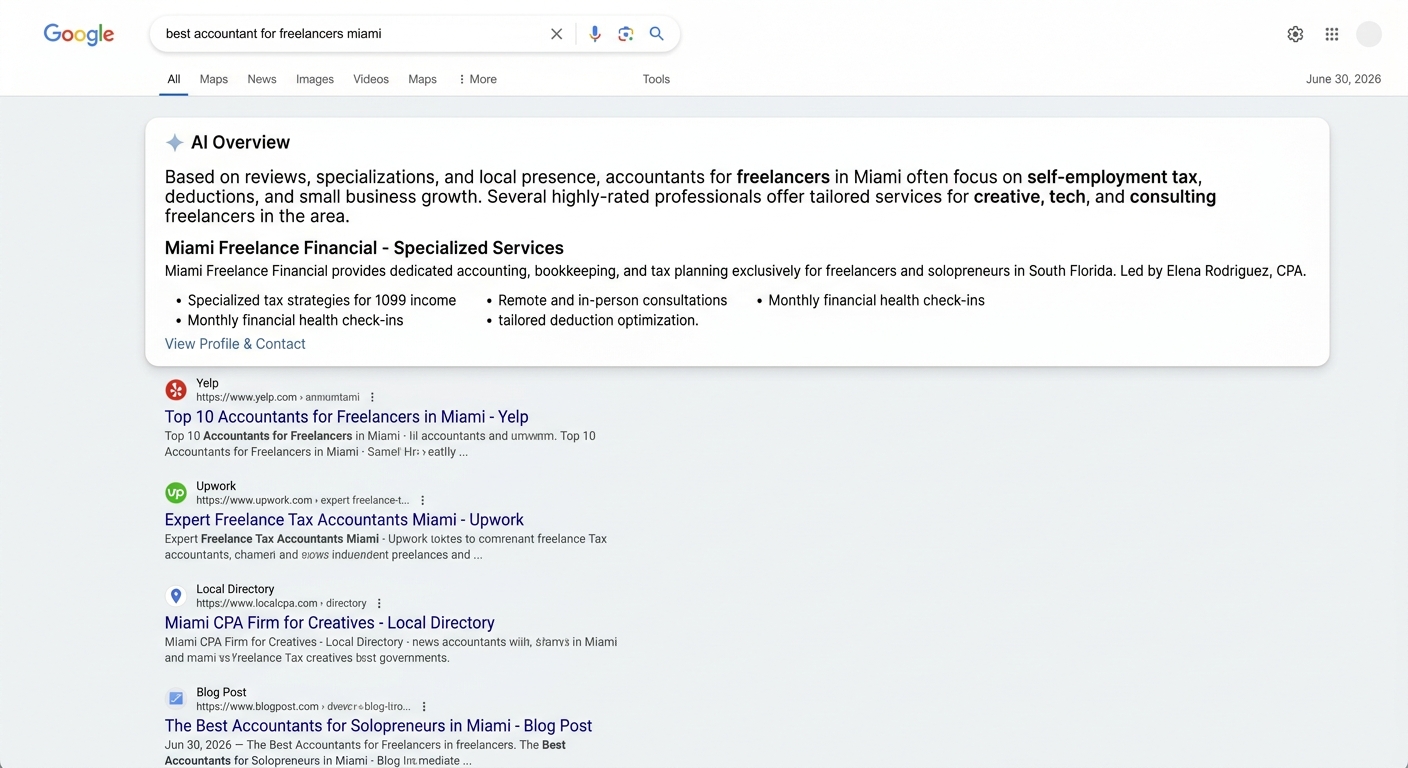Open the Tools options
1408x768 pixels.
tap(656, 79)
